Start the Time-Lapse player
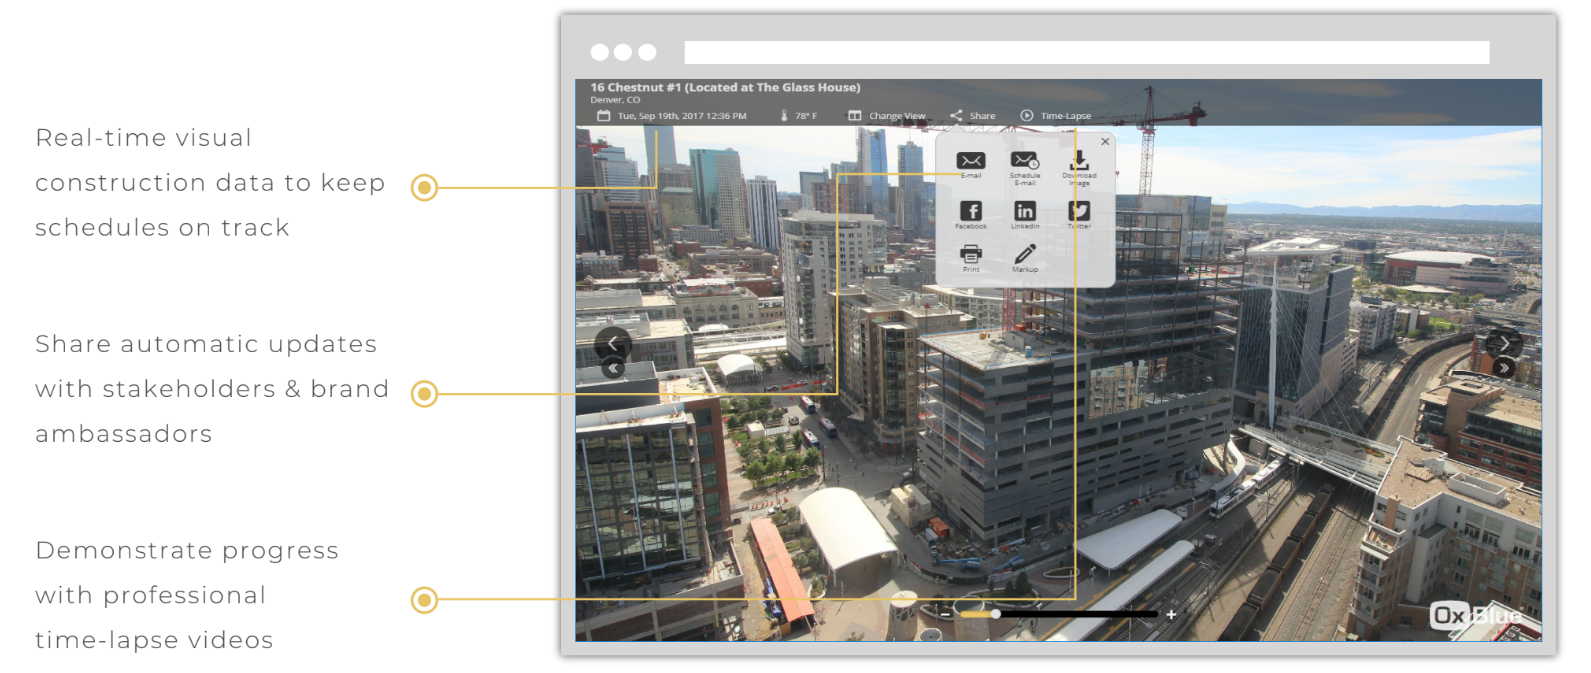The width and height of the screenshot is (1591, 673). click(1055, 116)
